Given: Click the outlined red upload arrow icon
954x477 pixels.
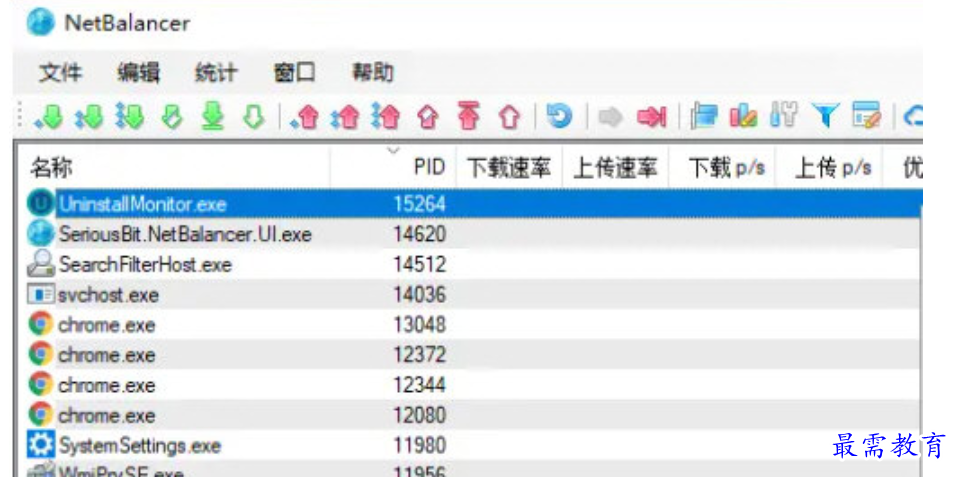Looking at the screenshot, I should point(509,116).
